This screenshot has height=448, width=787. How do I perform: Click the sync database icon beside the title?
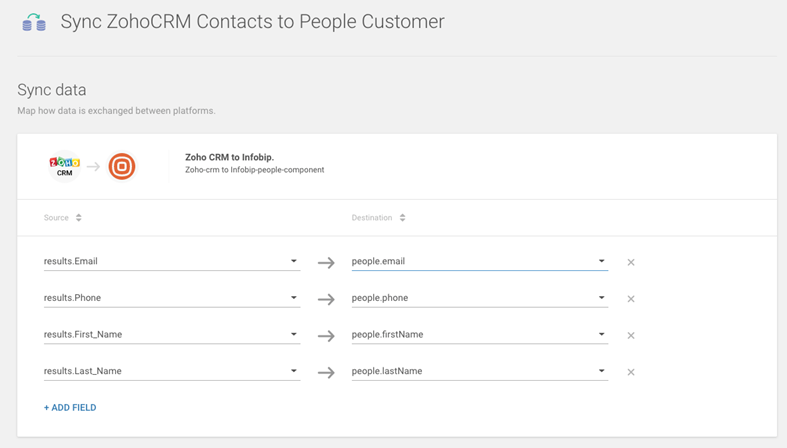coord(34,22)
